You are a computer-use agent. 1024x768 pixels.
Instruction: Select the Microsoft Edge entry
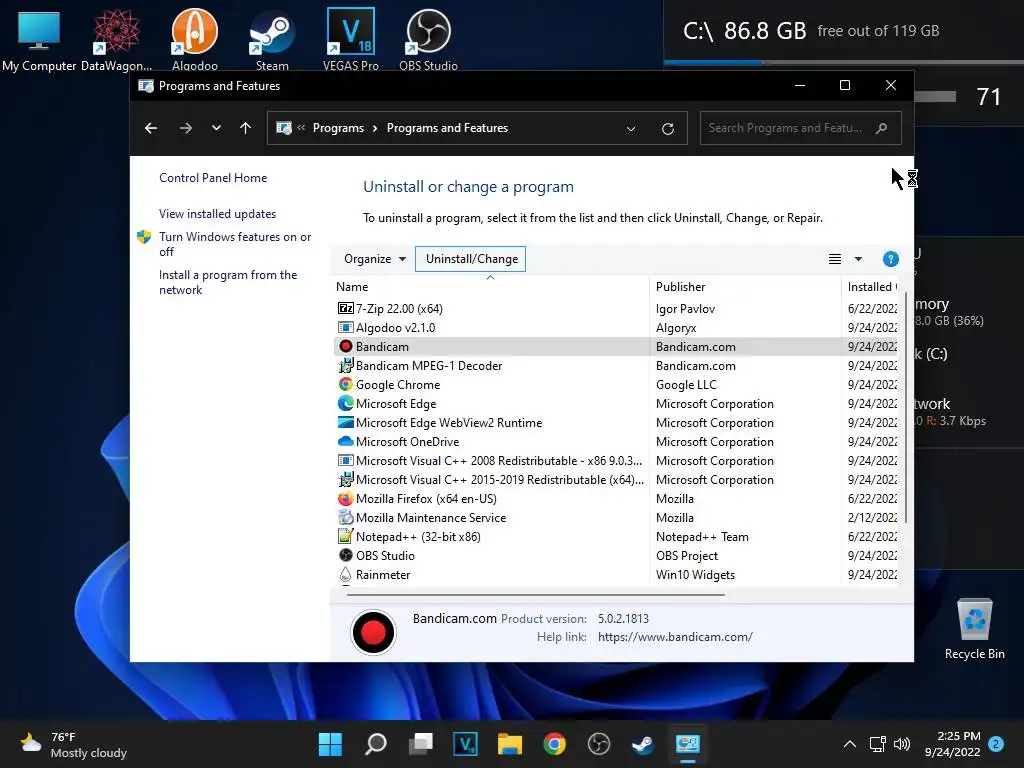(x=616, y=403)
